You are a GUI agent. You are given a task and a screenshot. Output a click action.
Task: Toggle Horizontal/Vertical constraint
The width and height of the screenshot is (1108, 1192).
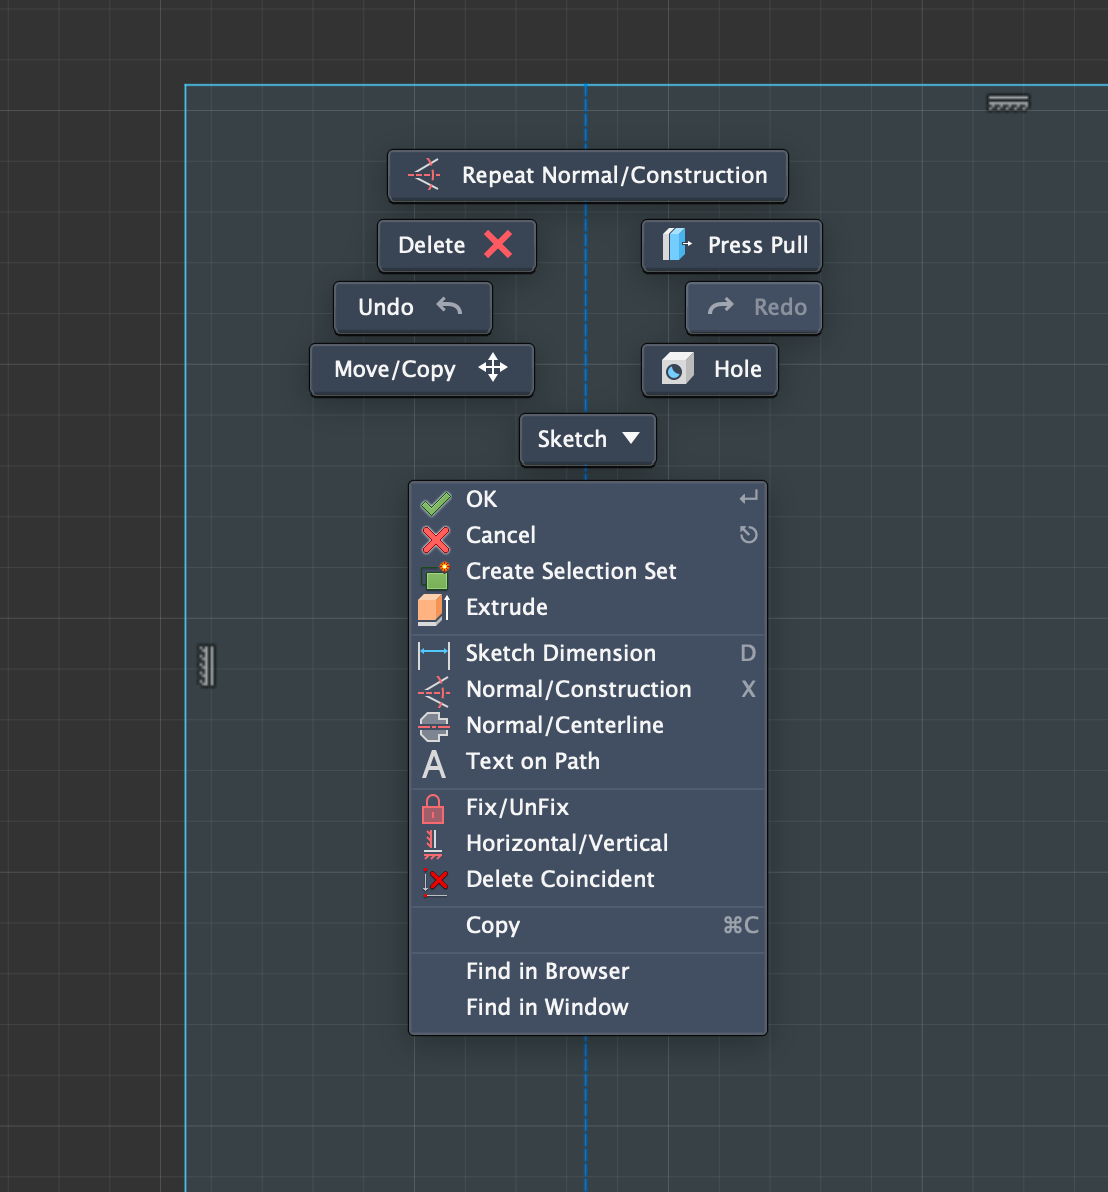[566, 844]
